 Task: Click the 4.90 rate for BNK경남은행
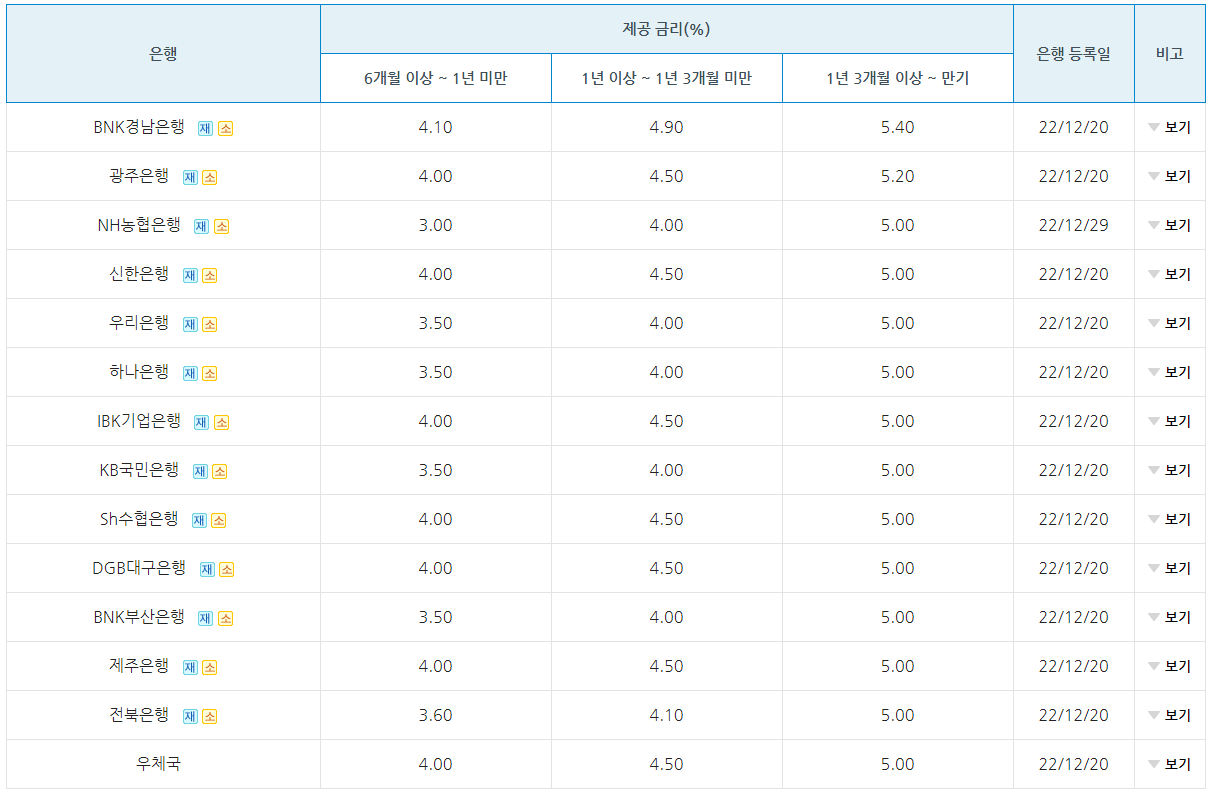(667, 127)
